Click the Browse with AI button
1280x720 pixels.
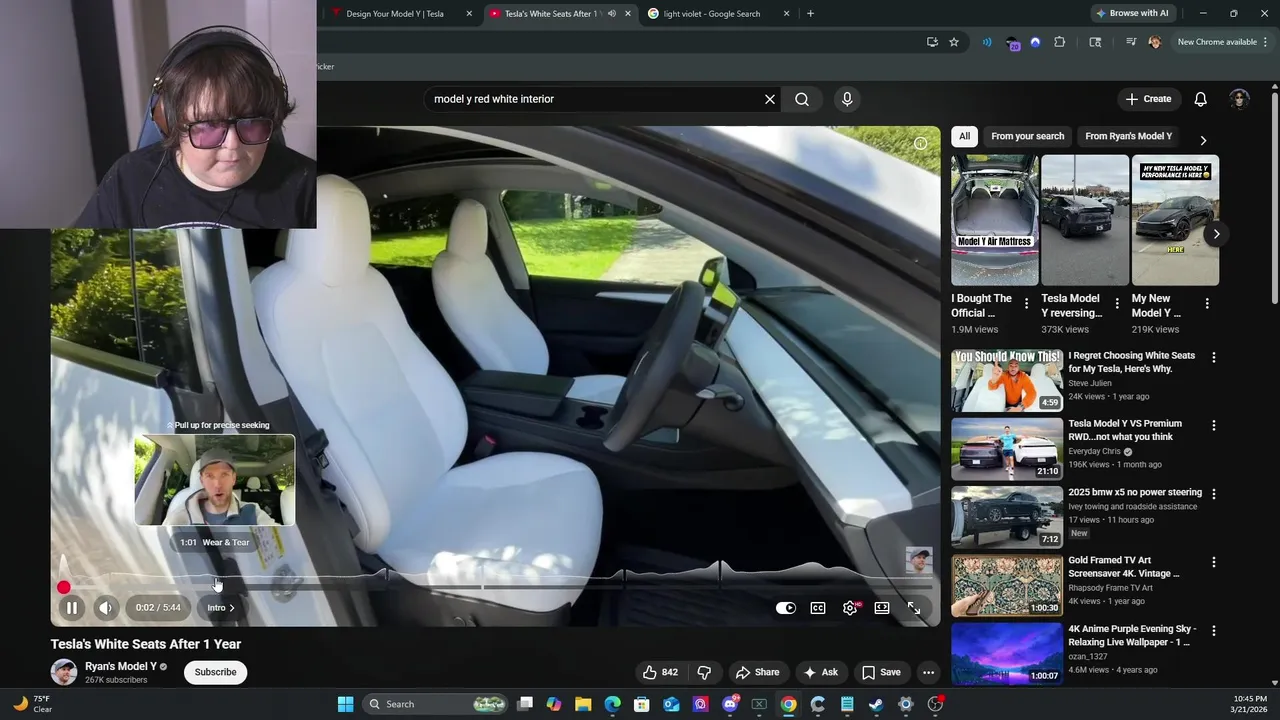1132,13
